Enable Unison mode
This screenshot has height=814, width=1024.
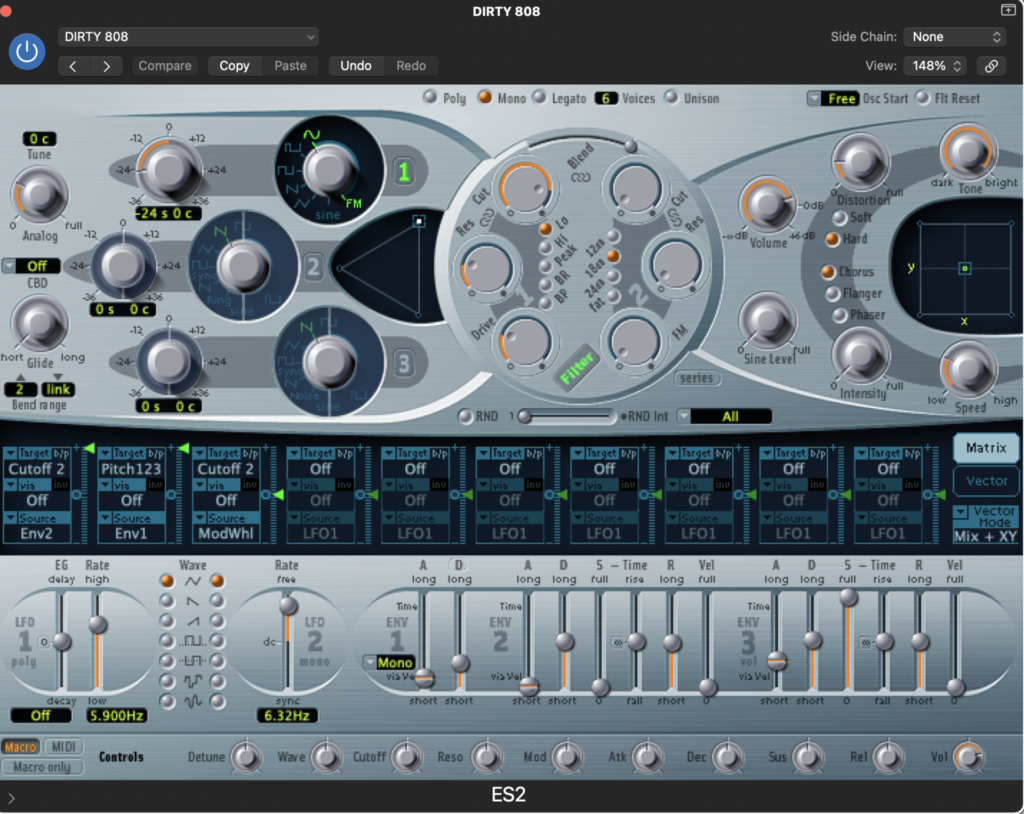click(x=670, y=98)
